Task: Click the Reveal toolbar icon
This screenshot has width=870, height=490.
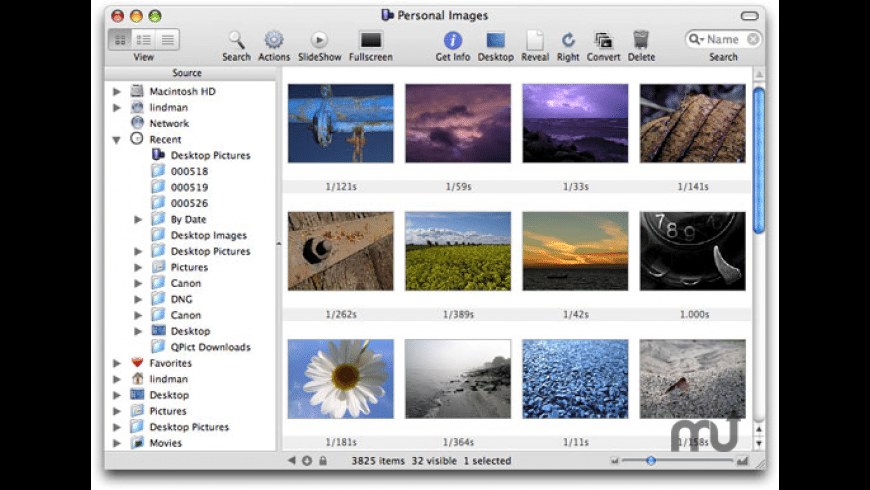Action: [535, 40]
